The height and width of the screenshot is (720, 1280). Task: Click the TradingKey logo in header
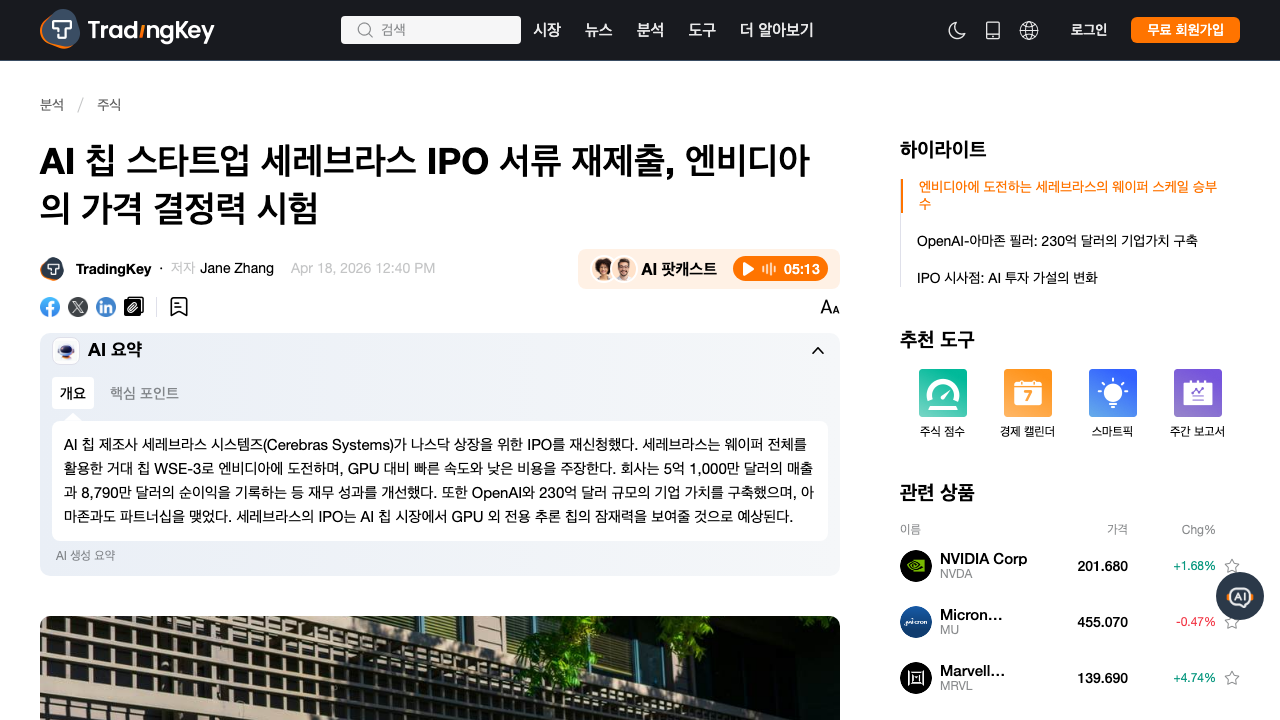127,30
